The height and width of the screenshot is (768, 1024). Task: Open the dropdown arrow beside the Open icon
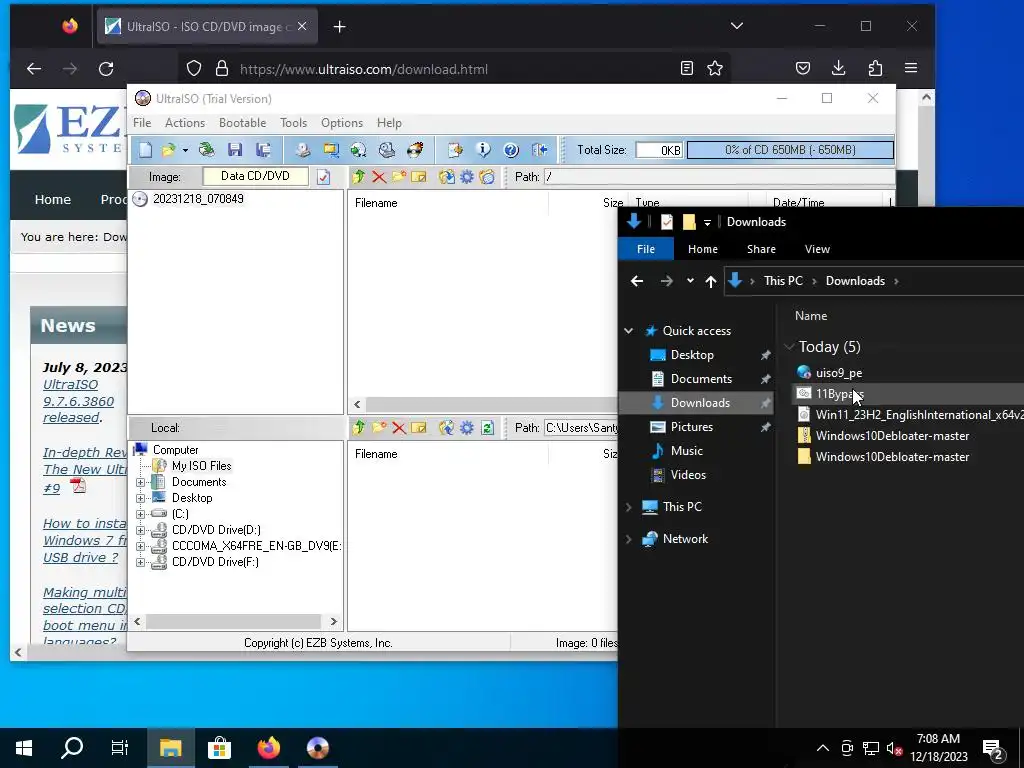pos(185,151)
